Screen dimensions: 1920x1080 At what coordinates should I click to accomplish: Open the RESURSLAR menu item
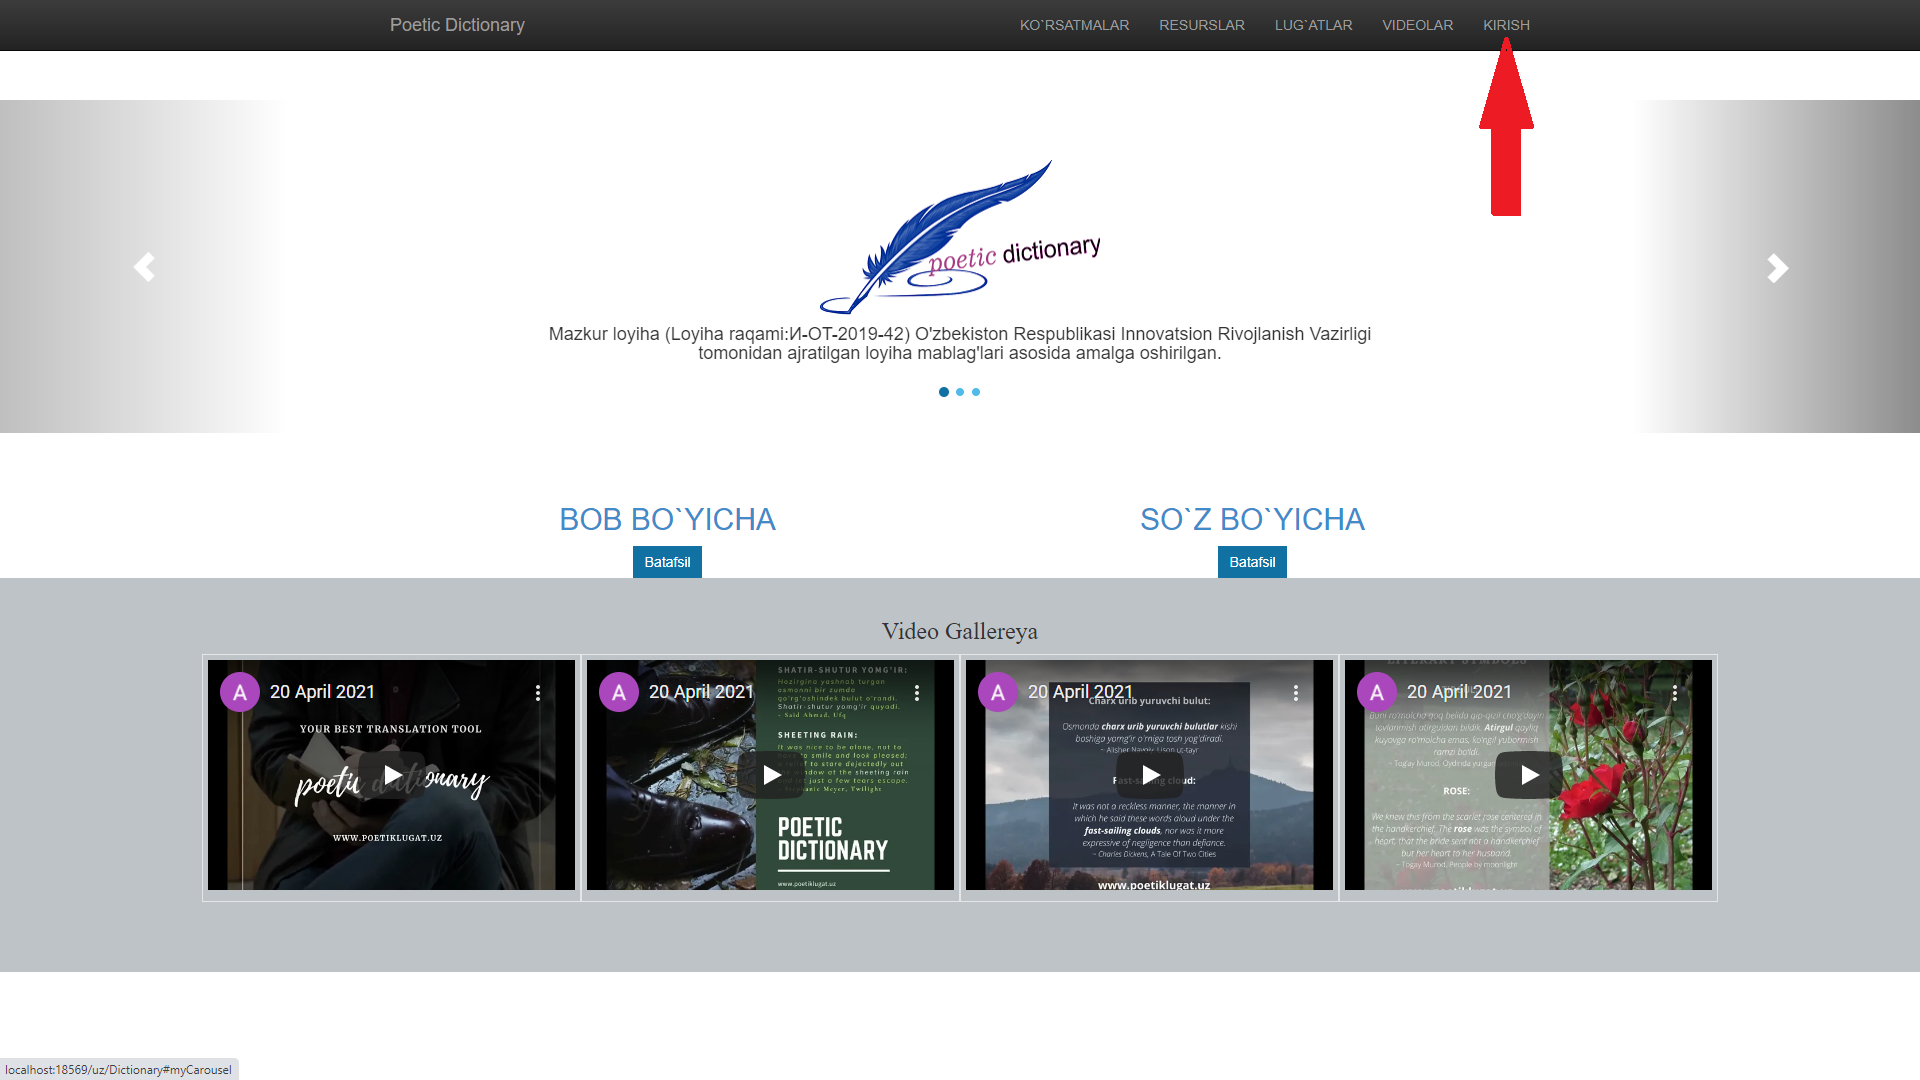[1201, 25]
